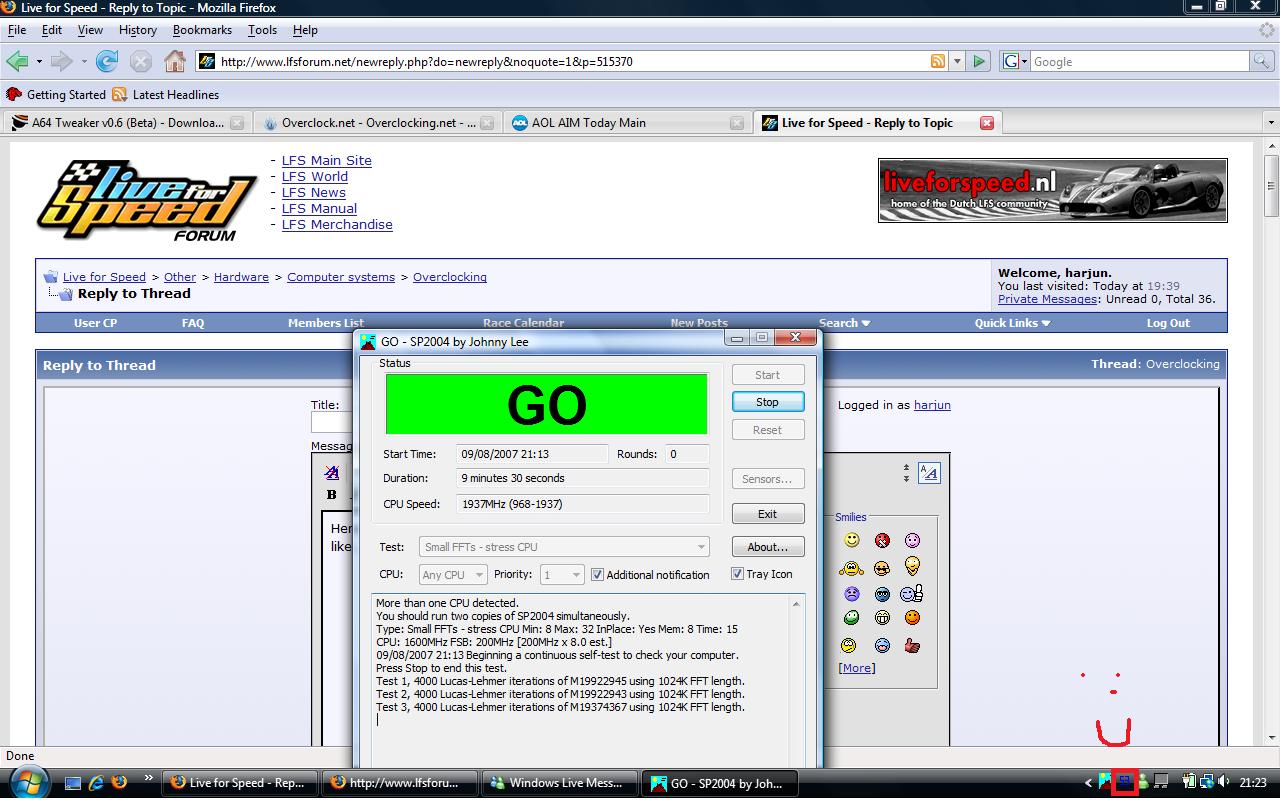This screenshot has width=1280, height=800.
Task: Open the LFS Manual link
Action: 319,208
